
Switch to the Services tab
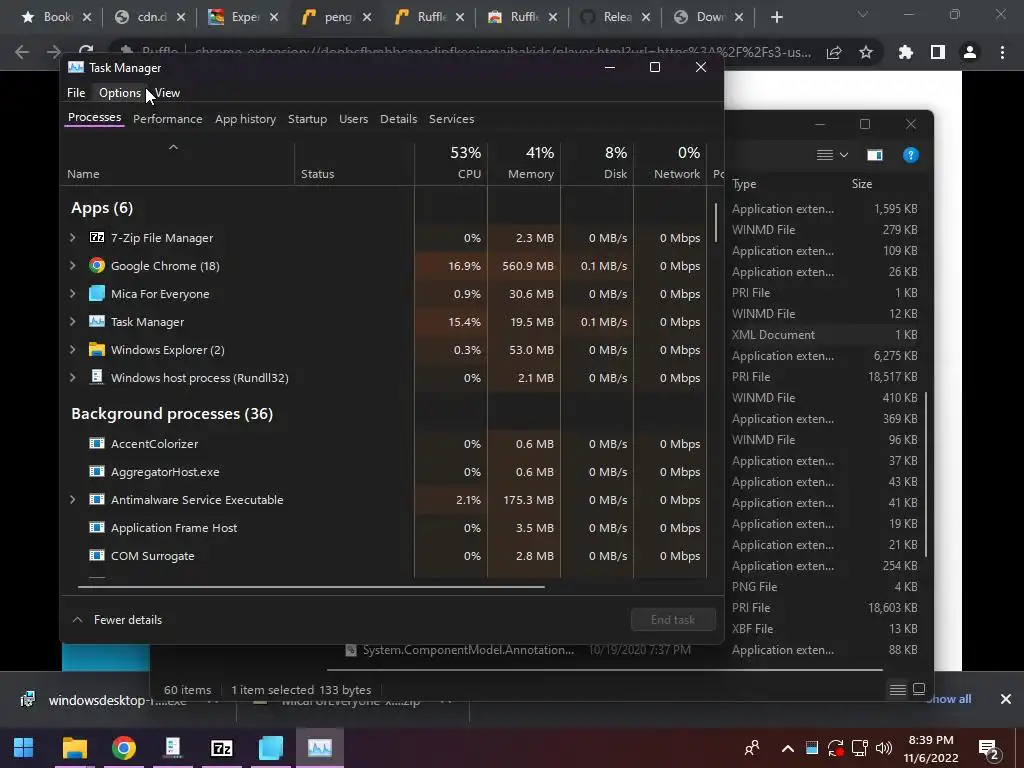(451, 119)
